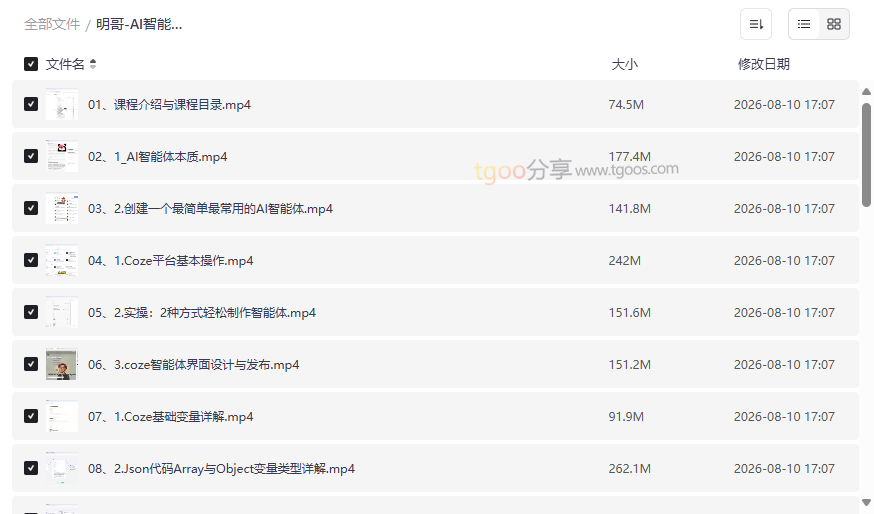
Task: Open thumbnail of 05、2.实操 video
Action: click(62, 312)
